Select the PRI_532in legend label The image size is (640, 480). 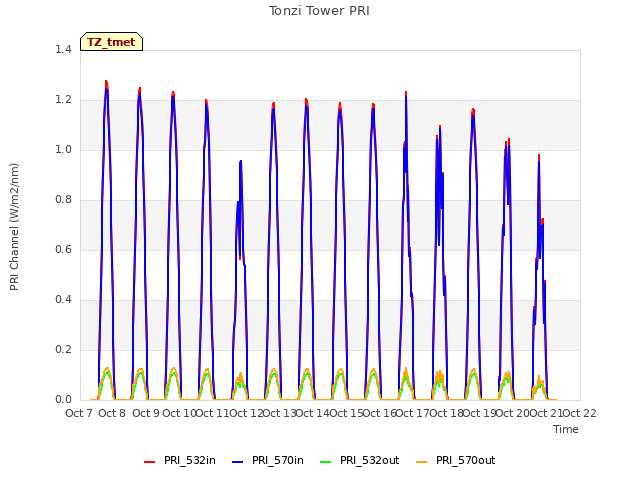click(x=190, y=461)
